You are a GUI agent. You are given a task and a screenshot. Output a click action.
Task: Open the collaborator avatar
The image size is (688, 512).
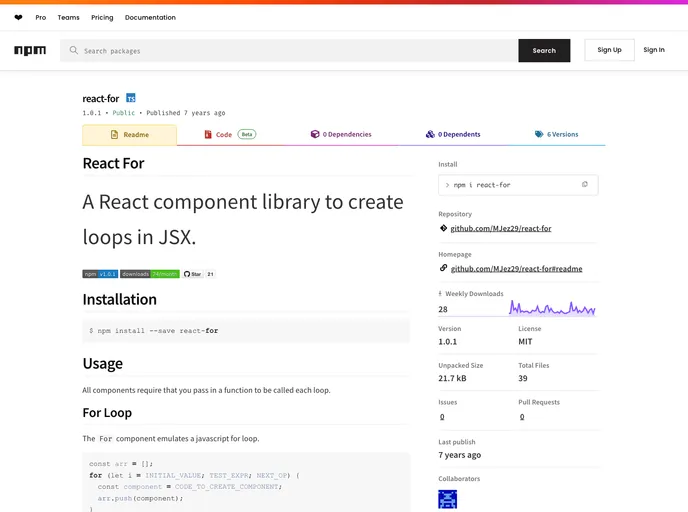click(x=448, y=499)
